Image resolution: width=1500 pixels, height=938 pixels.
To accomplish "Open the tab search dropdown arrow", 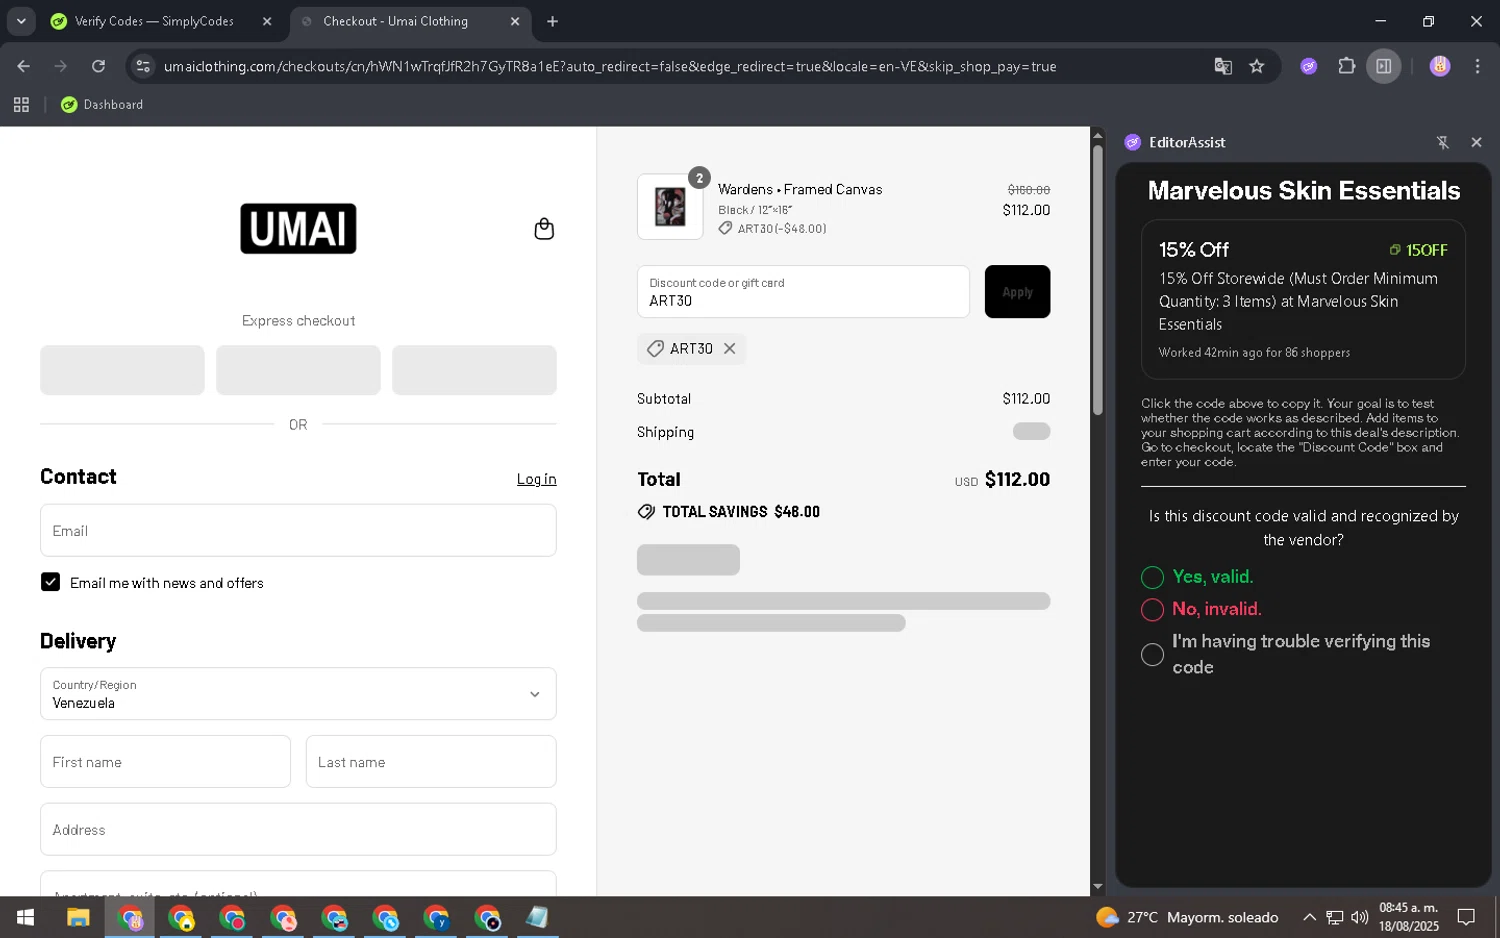I will tap(21, 21).
